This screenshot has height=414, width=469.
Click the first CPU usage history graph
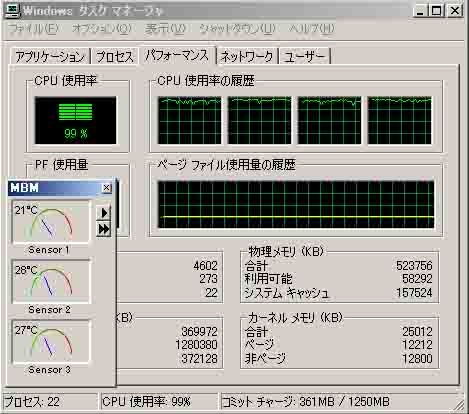pos(189,120)
